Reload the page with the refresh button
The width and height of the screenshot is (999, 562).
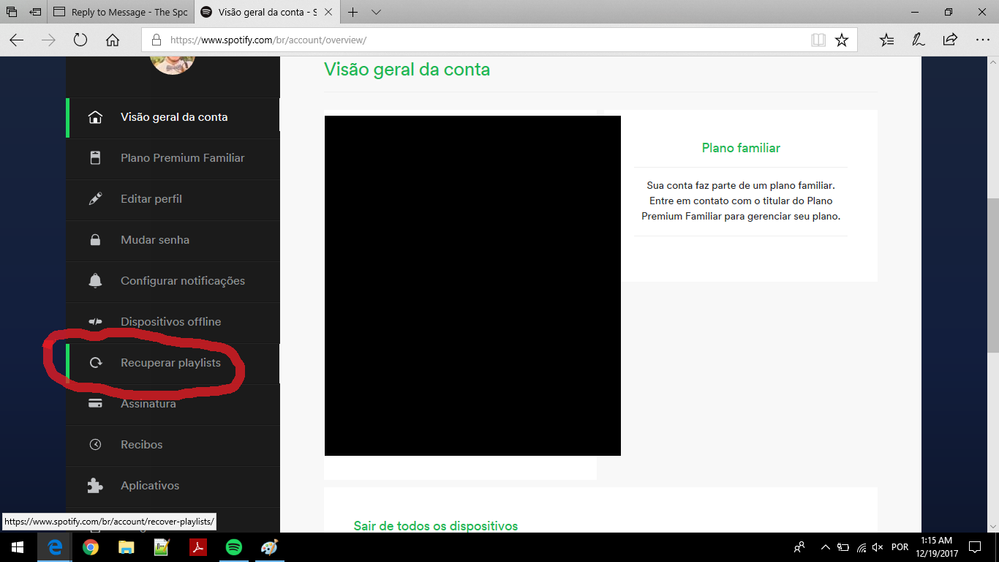pos(80,40)
